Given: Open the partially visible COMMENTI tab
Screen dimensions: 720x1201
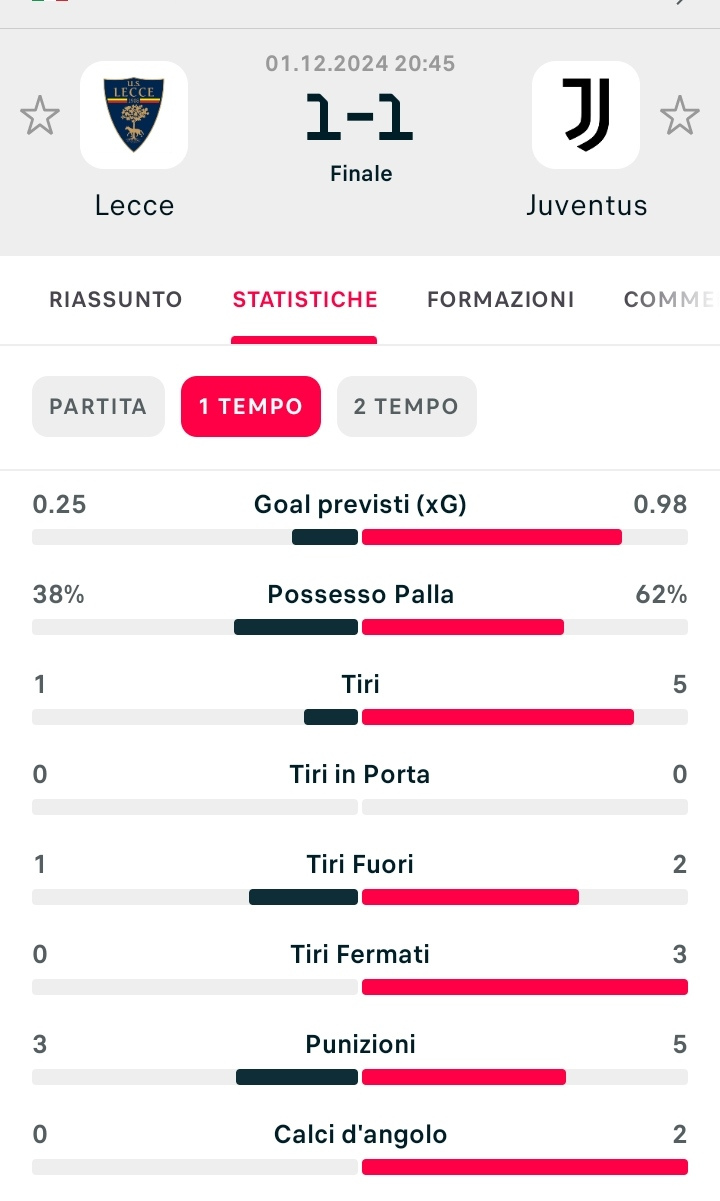Looking at the screenshot, I should pos(670,299).
